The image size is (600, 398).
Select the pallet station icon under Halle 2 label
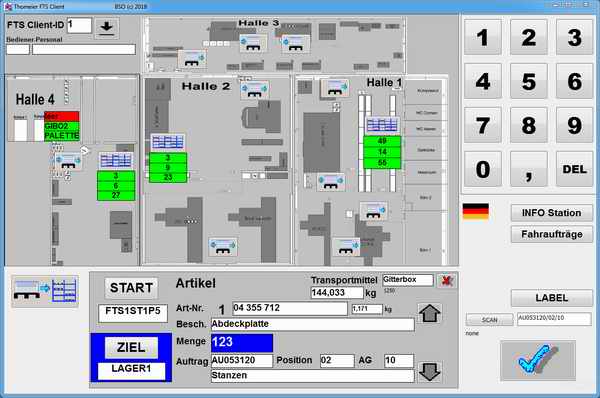[x=254, y=90]
